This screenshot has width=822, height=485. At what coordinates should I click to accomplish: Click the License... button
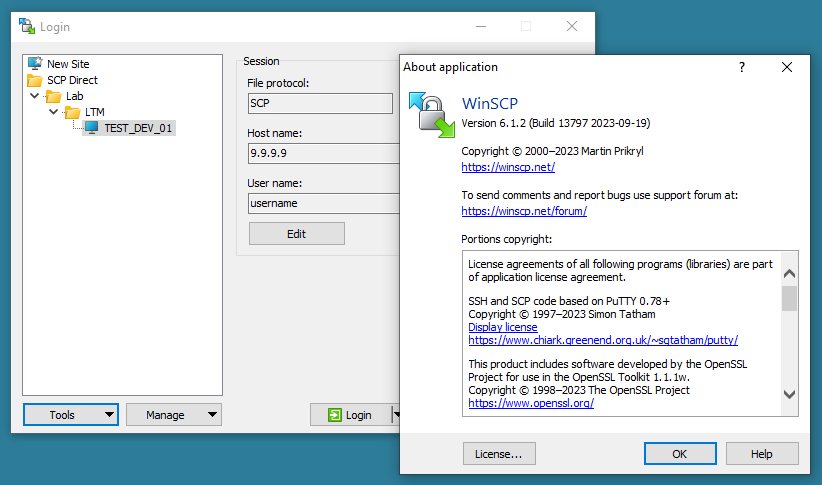[499, 454]
